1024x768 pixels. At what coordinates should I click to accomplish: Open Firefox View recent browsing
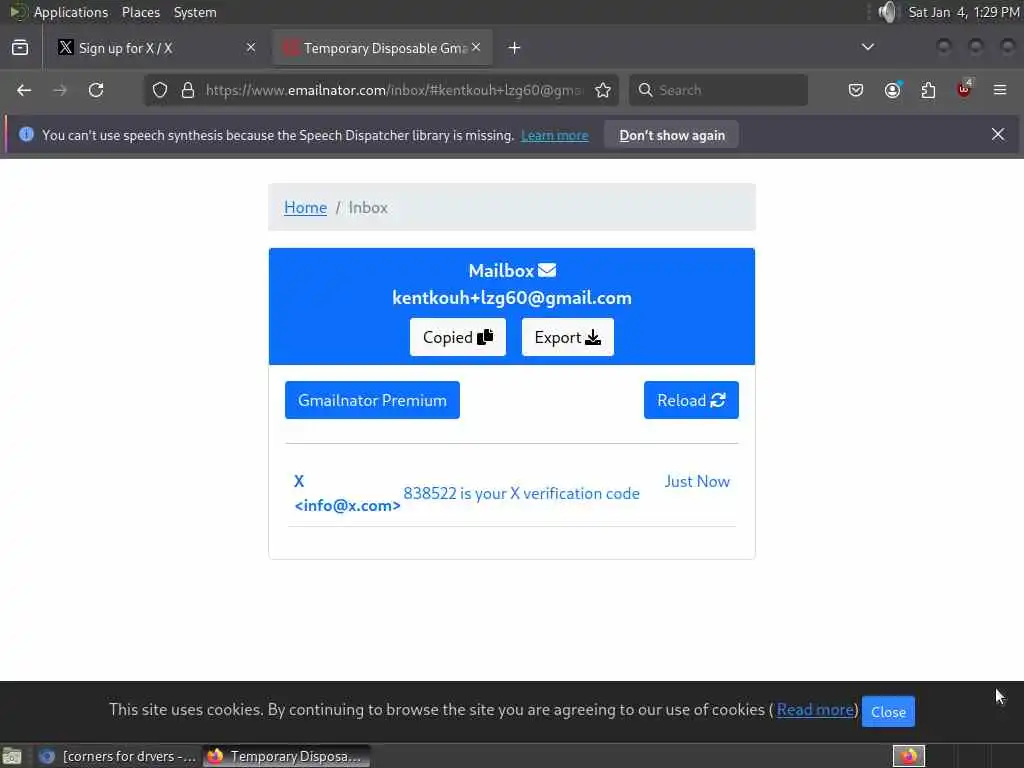(x=20, y=48)
